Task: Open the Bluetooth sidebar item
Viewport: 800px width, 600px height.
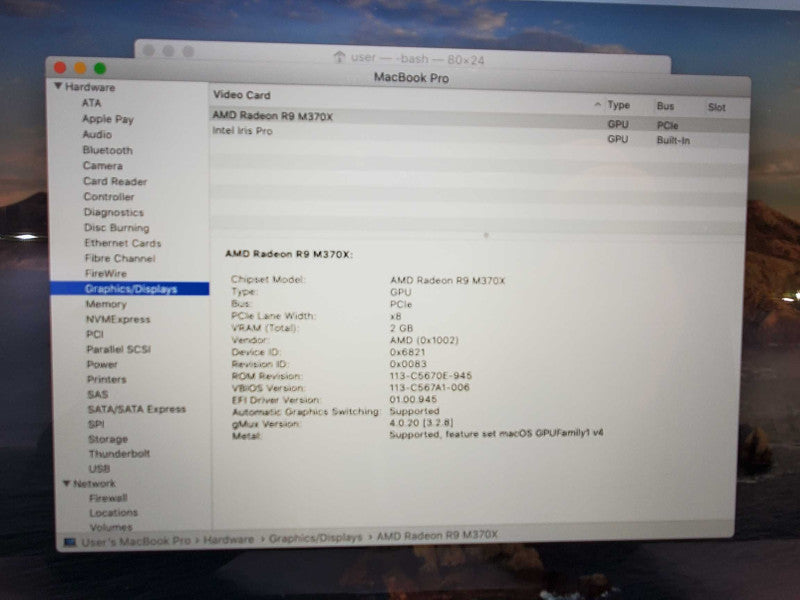Action: [107, 150]
